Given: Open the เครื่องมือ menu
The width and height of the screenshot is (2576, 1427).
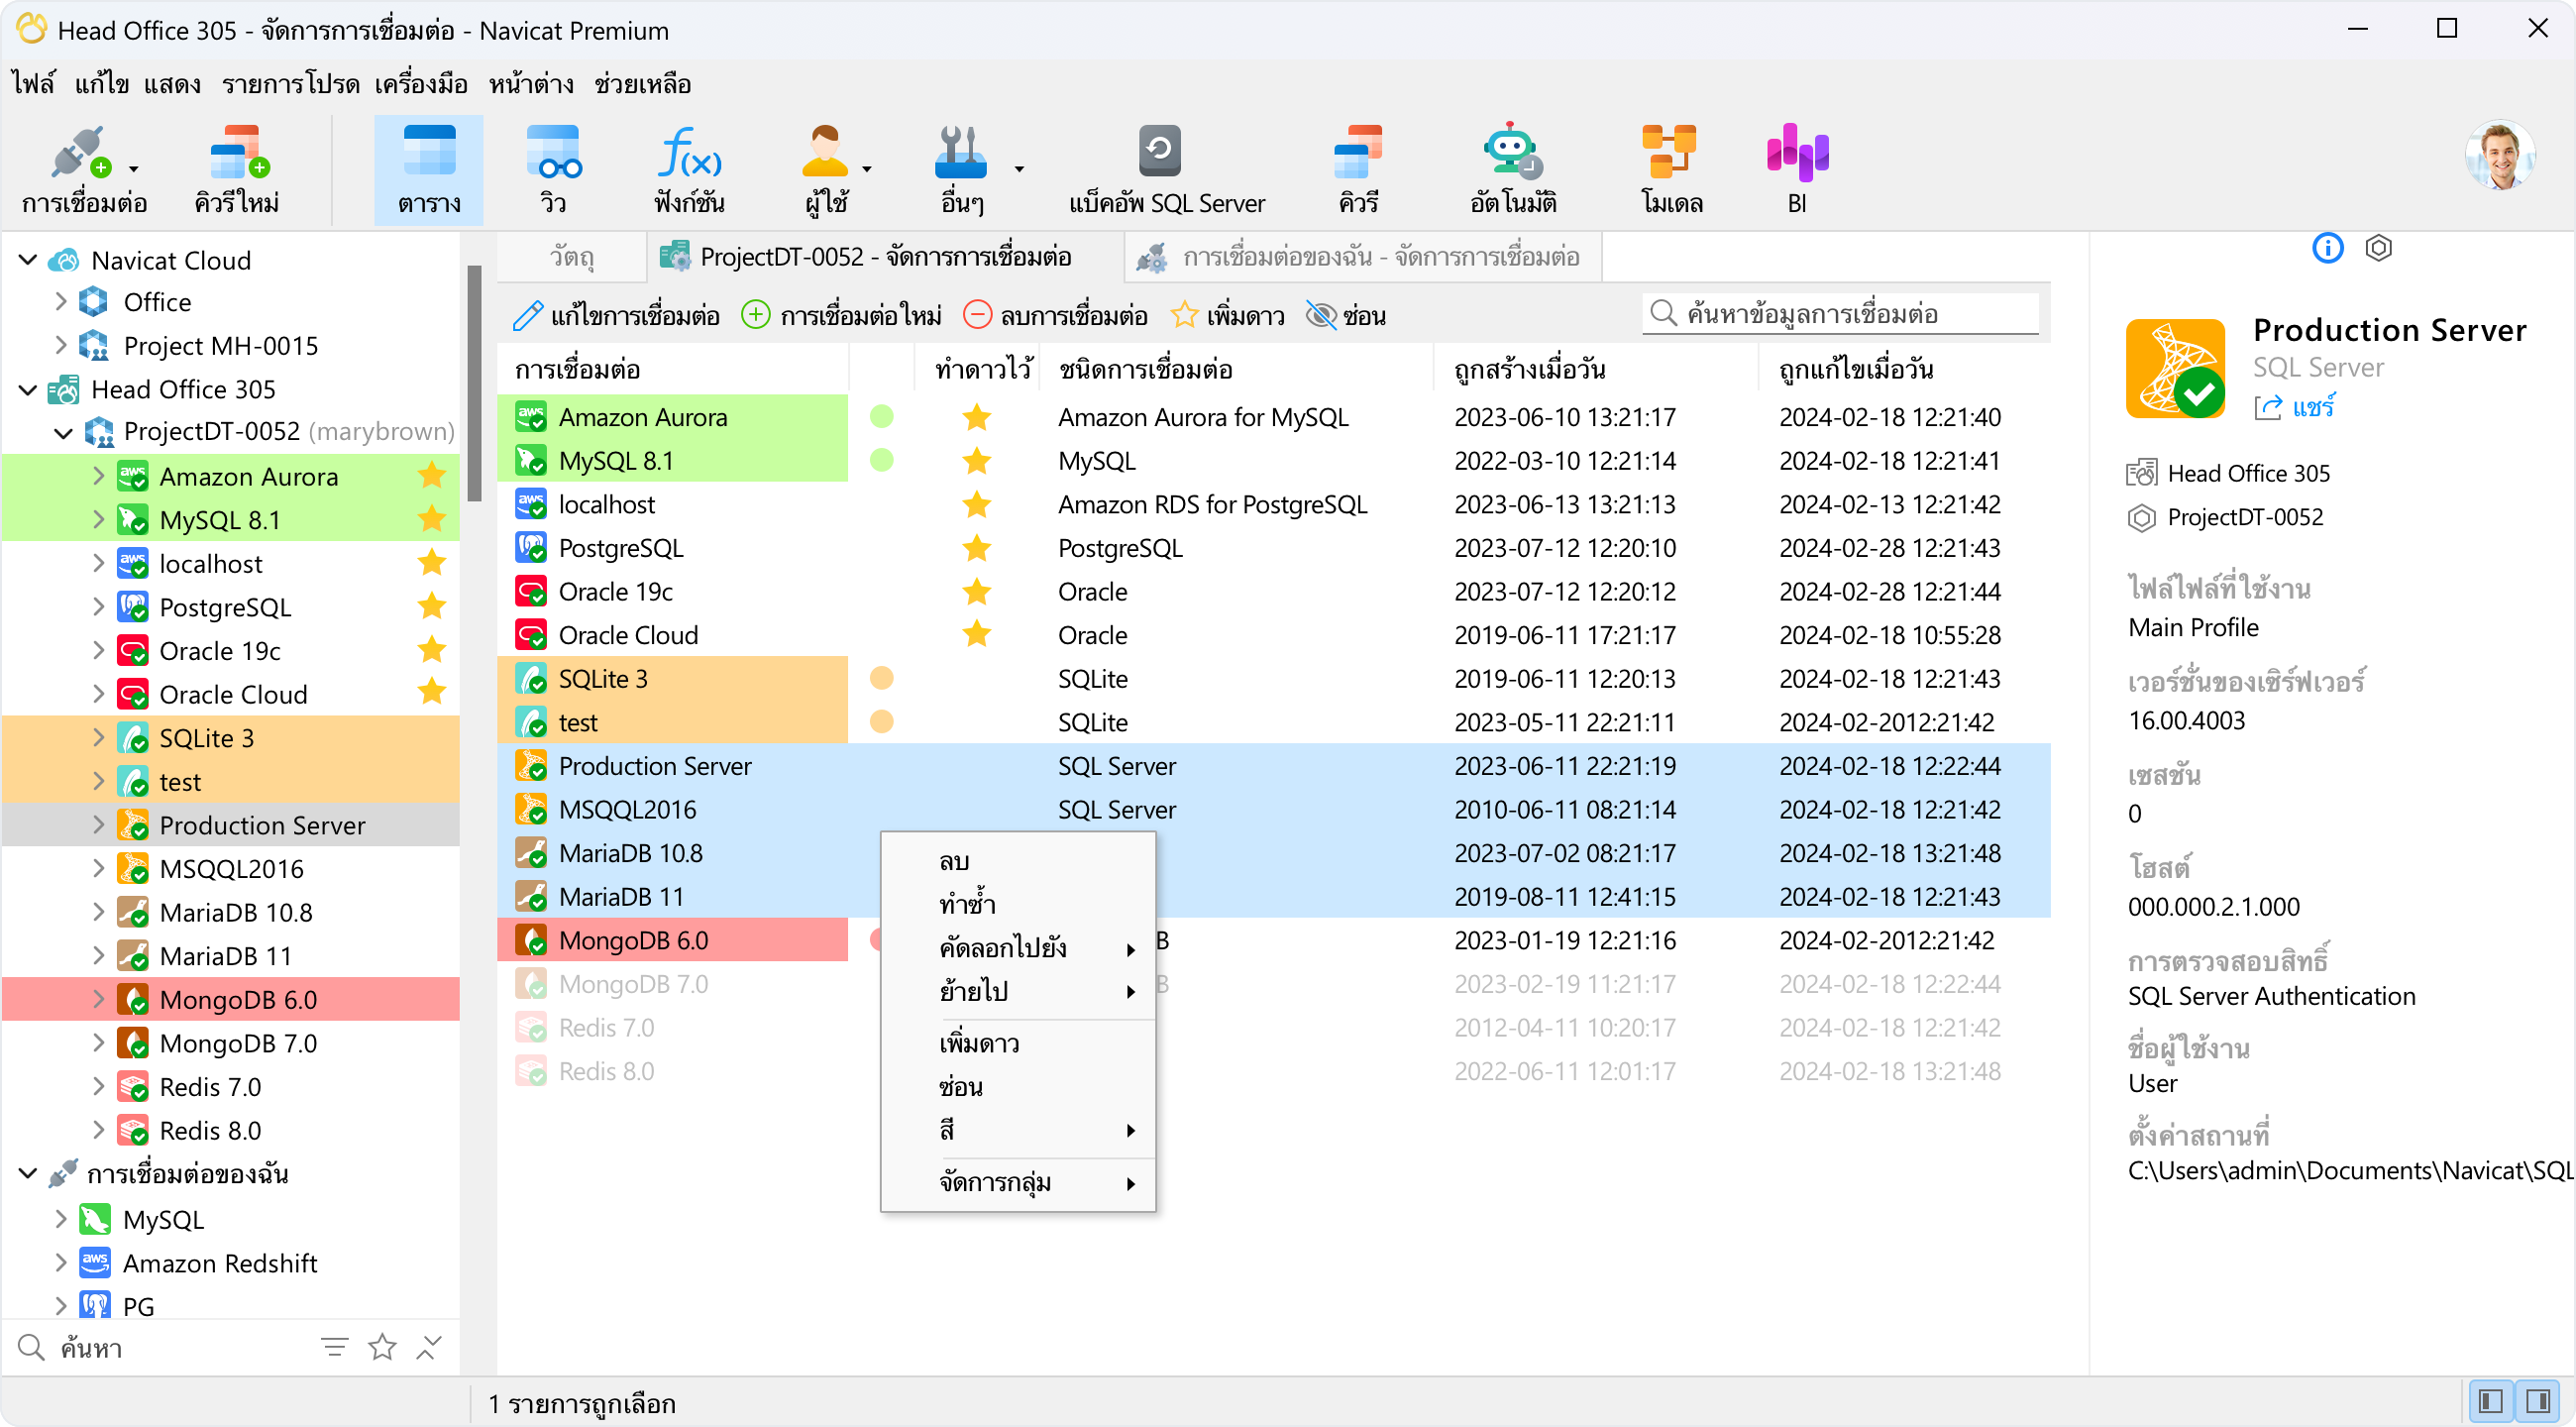Looking at the screenshot, I should coord(420,84).
